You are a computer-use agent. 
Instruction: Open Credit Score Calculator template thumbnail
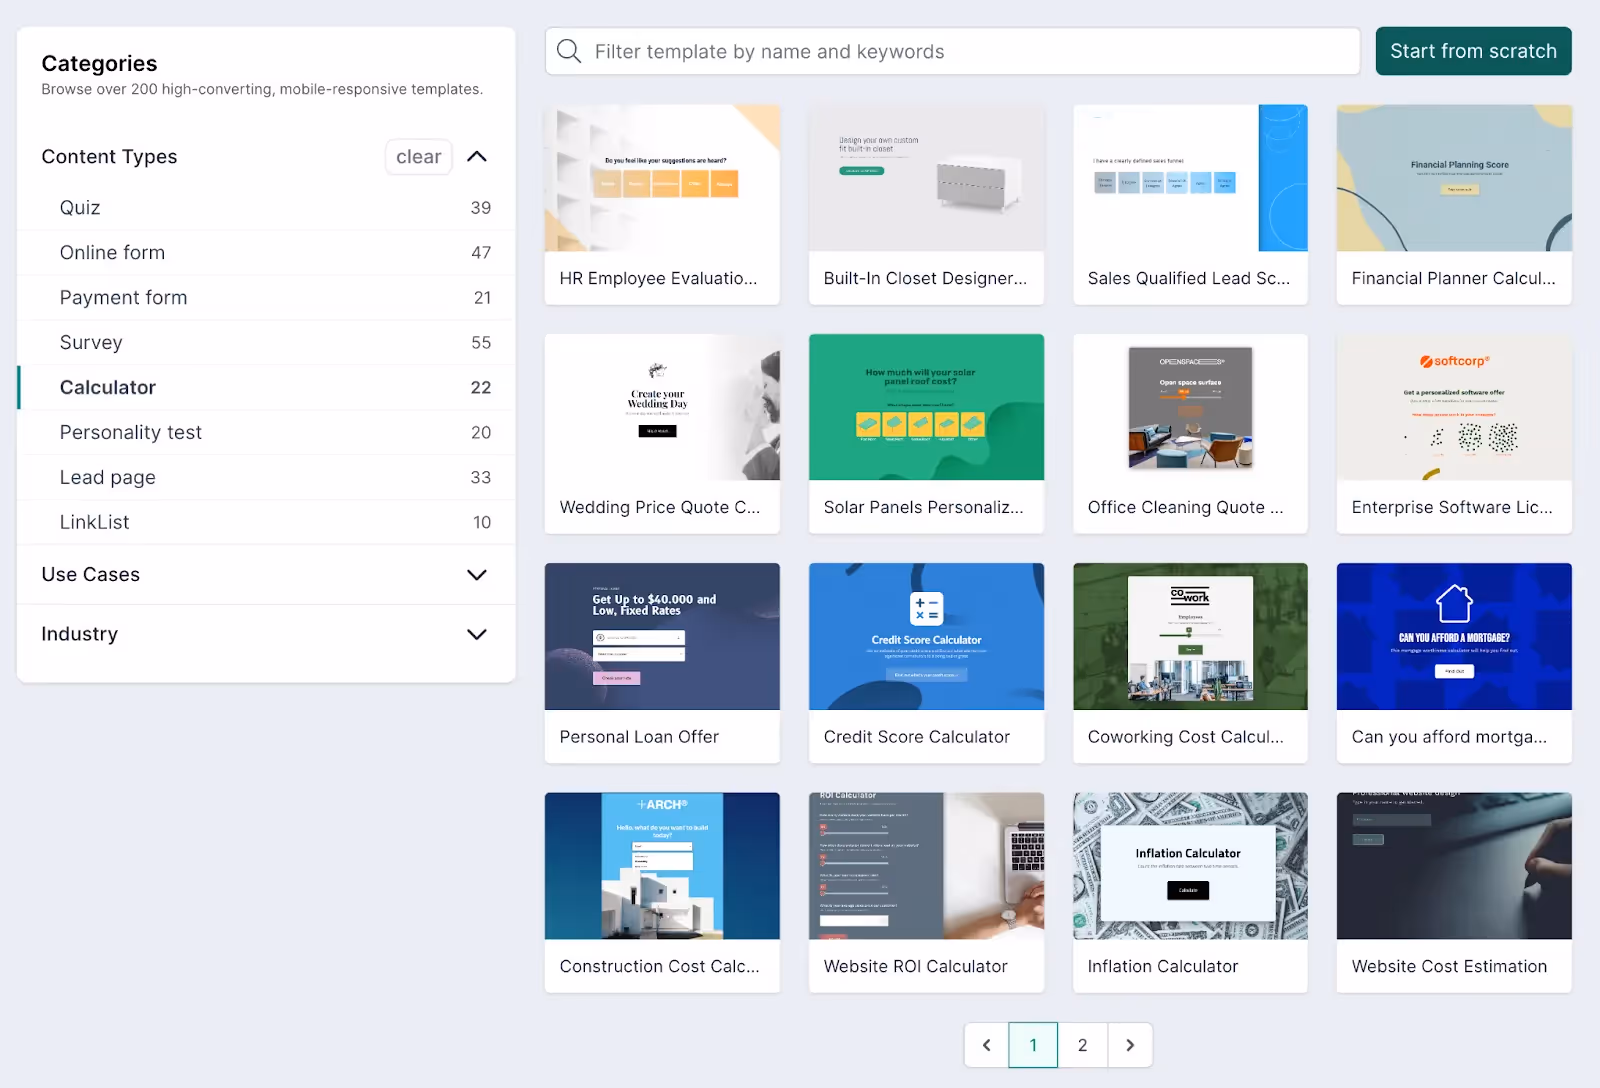(x=926, y=636)
